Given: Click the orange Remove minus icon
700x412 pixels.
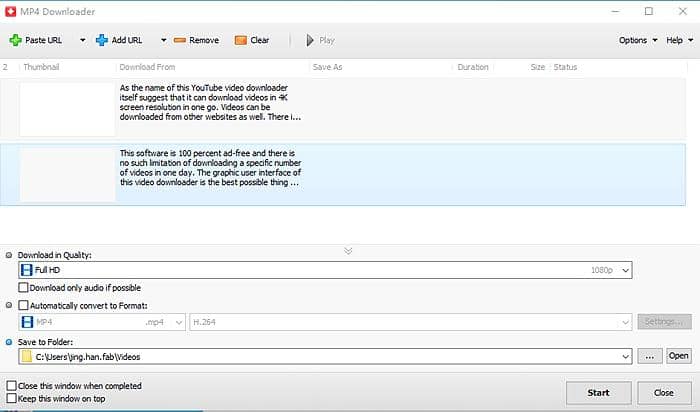Looking at the screenshot, I should (x=179, y=40).
